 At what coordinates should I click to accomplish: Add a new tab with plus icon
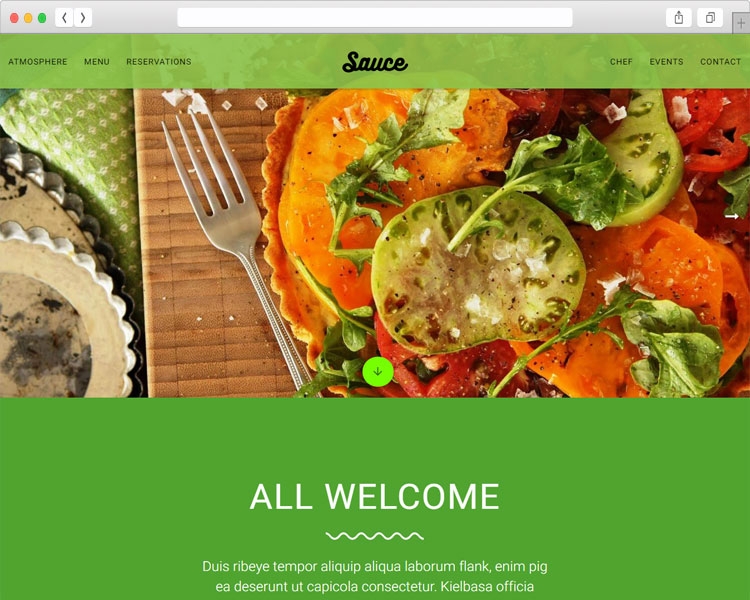pyautogui.click(x=741, y=23)
